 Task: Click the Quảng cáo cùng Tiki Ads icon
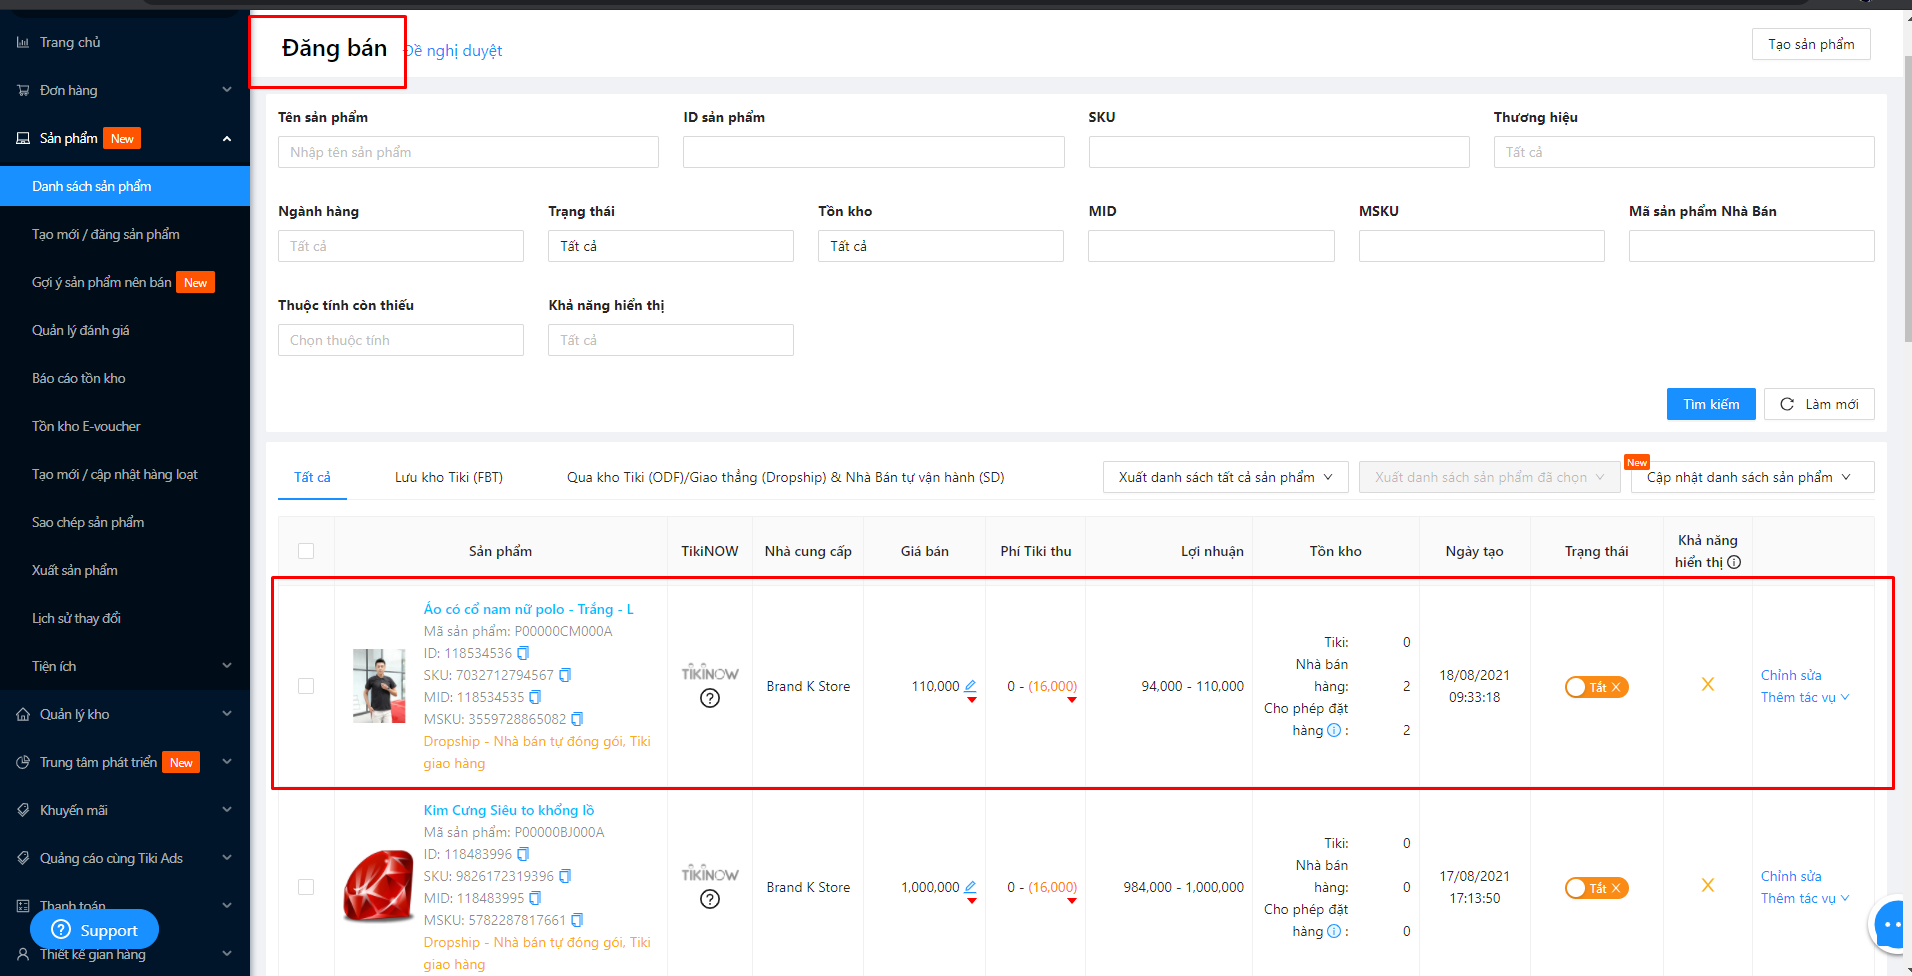[x=23, y=858]
